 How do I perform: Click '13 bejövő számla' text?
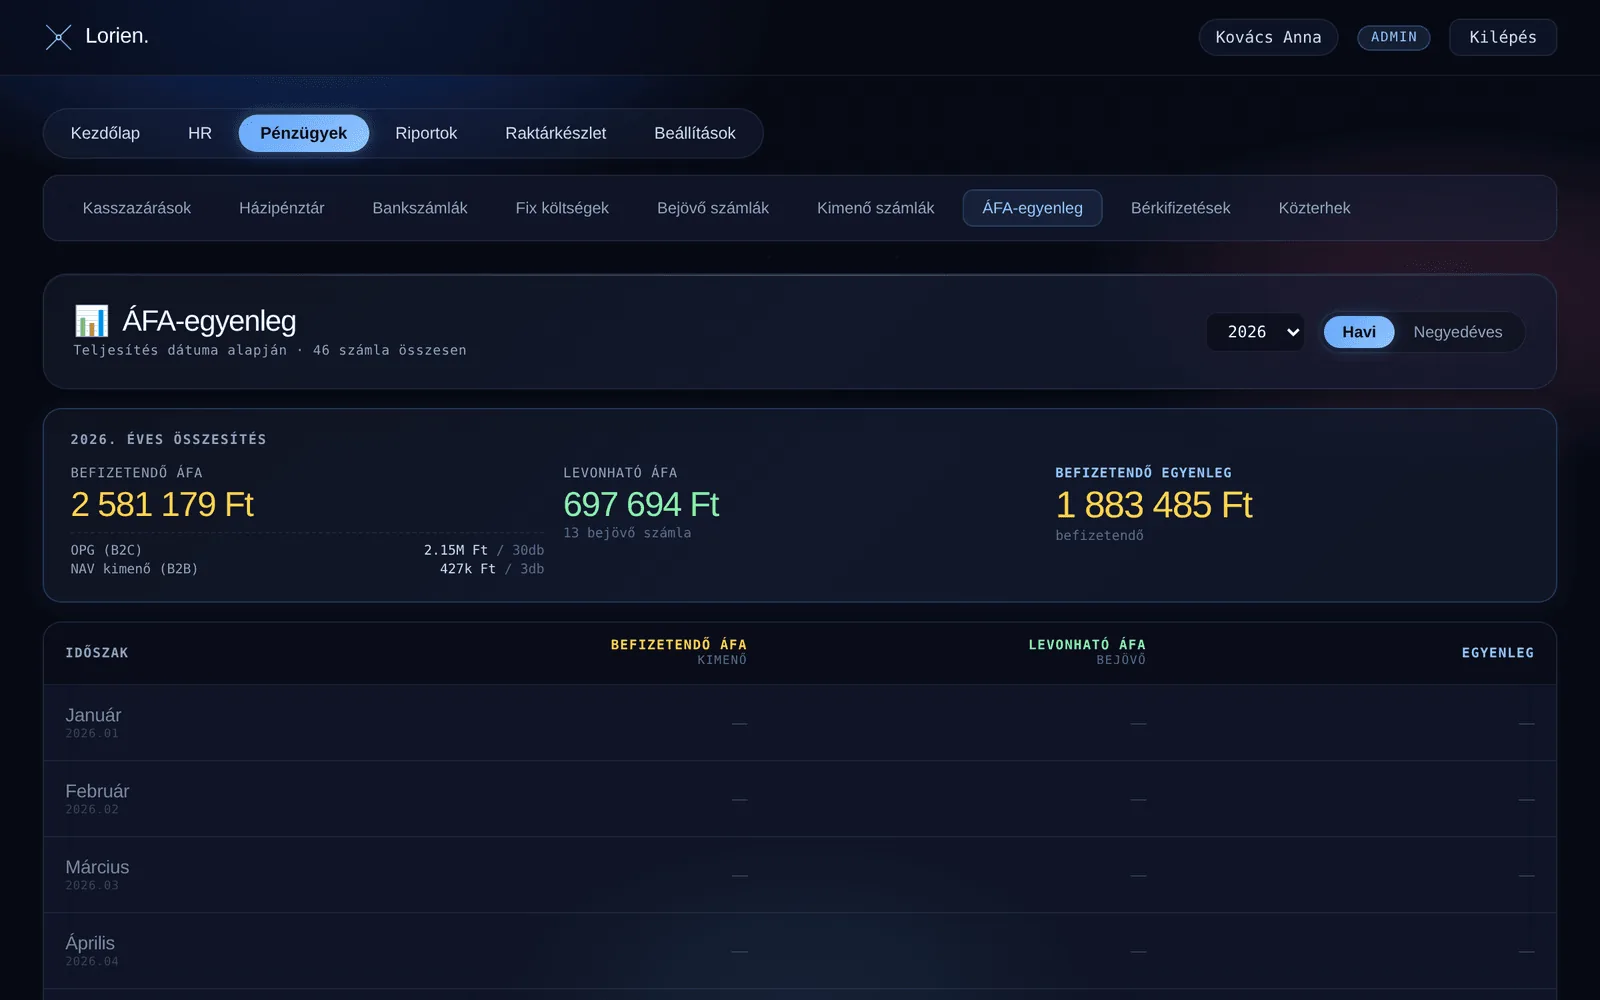pyautogui.click(x=627, y=533)
